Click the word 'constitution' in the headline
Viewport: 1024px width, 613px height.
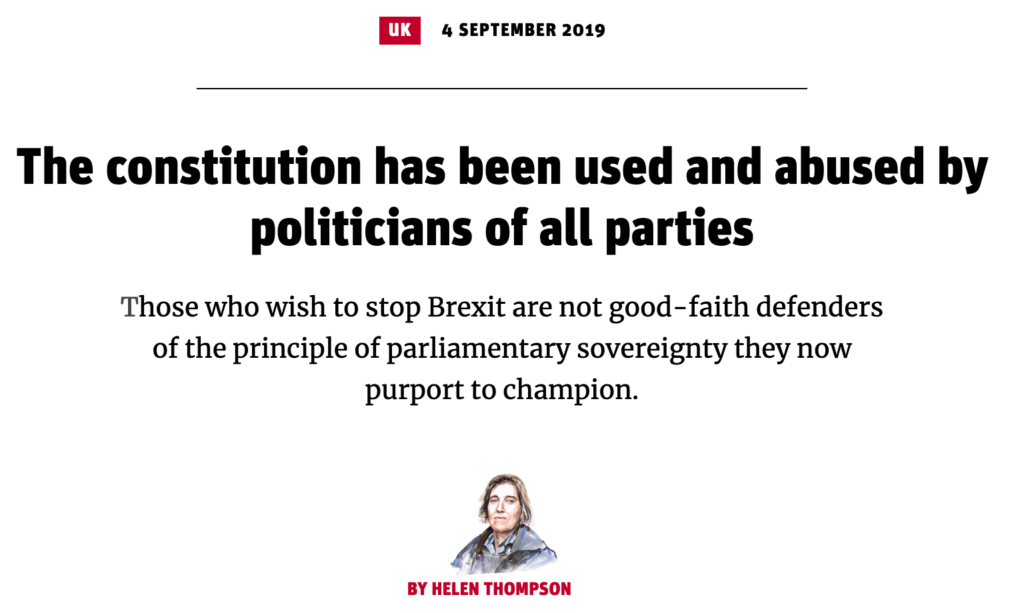[233, 166]
